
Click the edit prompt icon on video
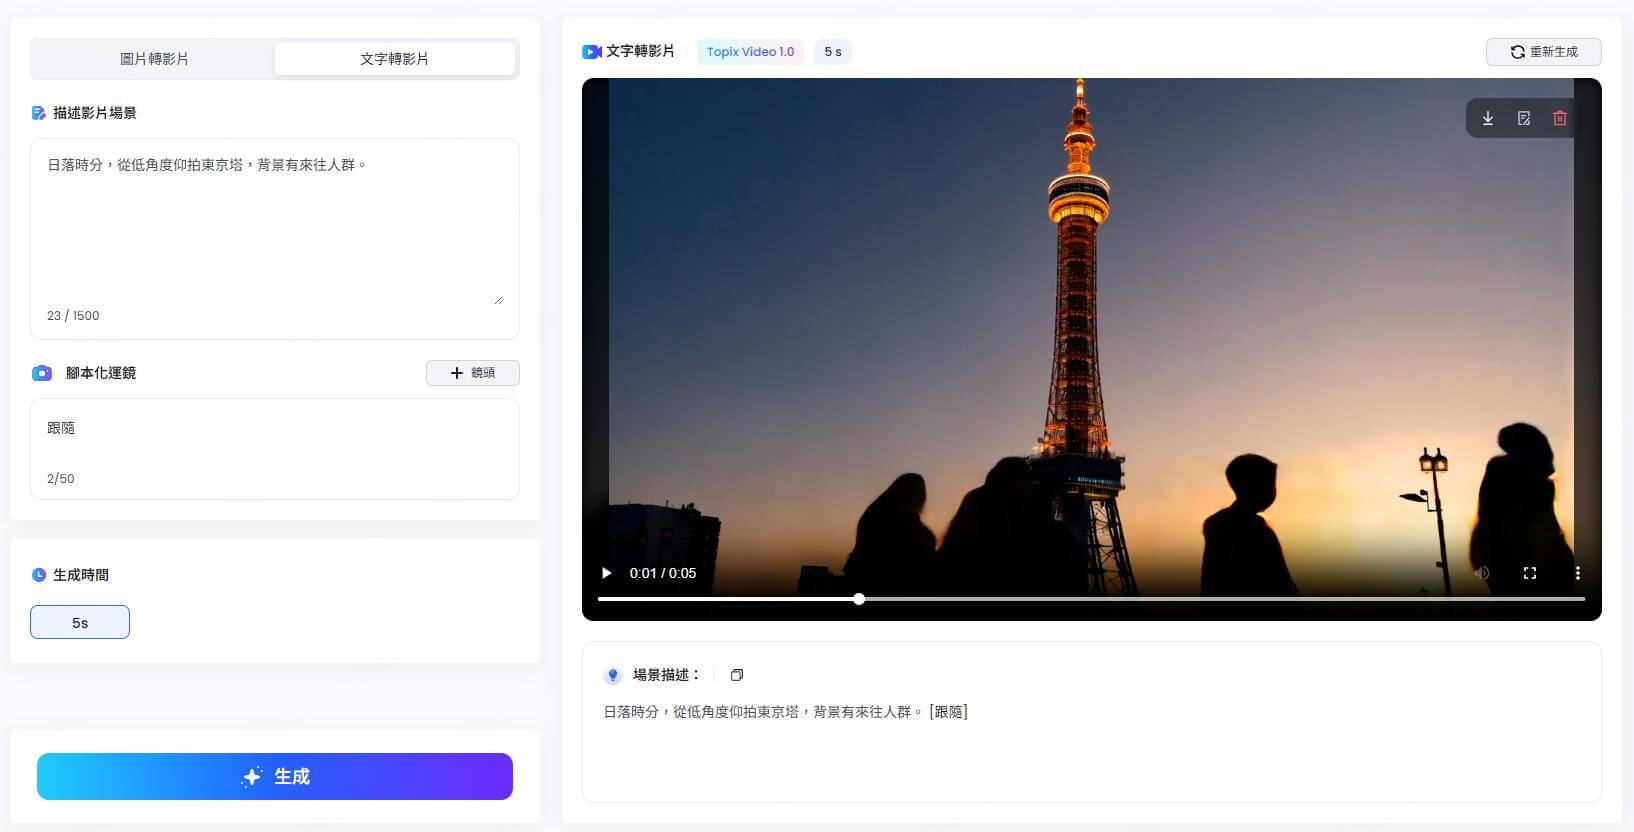[x=1524, y=118]
